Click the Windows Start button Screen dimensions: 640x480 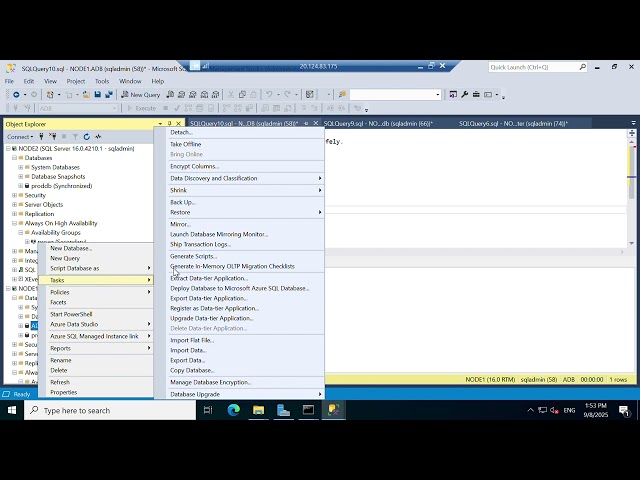tap(12, 410)
